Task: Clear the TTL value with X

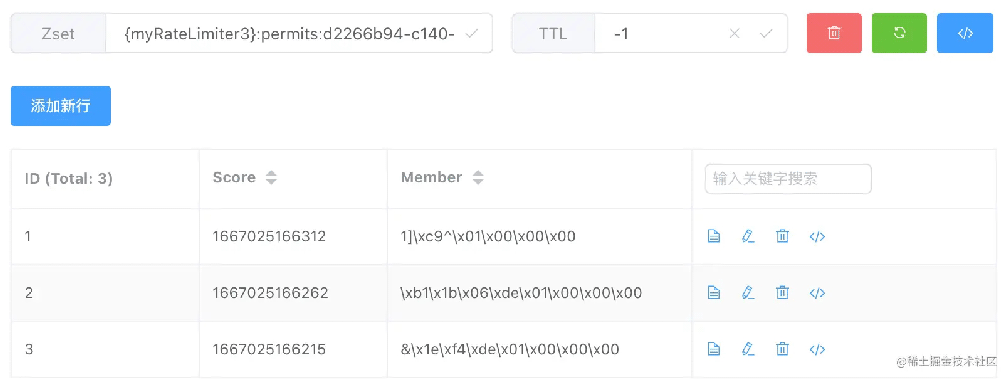Action: [x=734, y=33]
